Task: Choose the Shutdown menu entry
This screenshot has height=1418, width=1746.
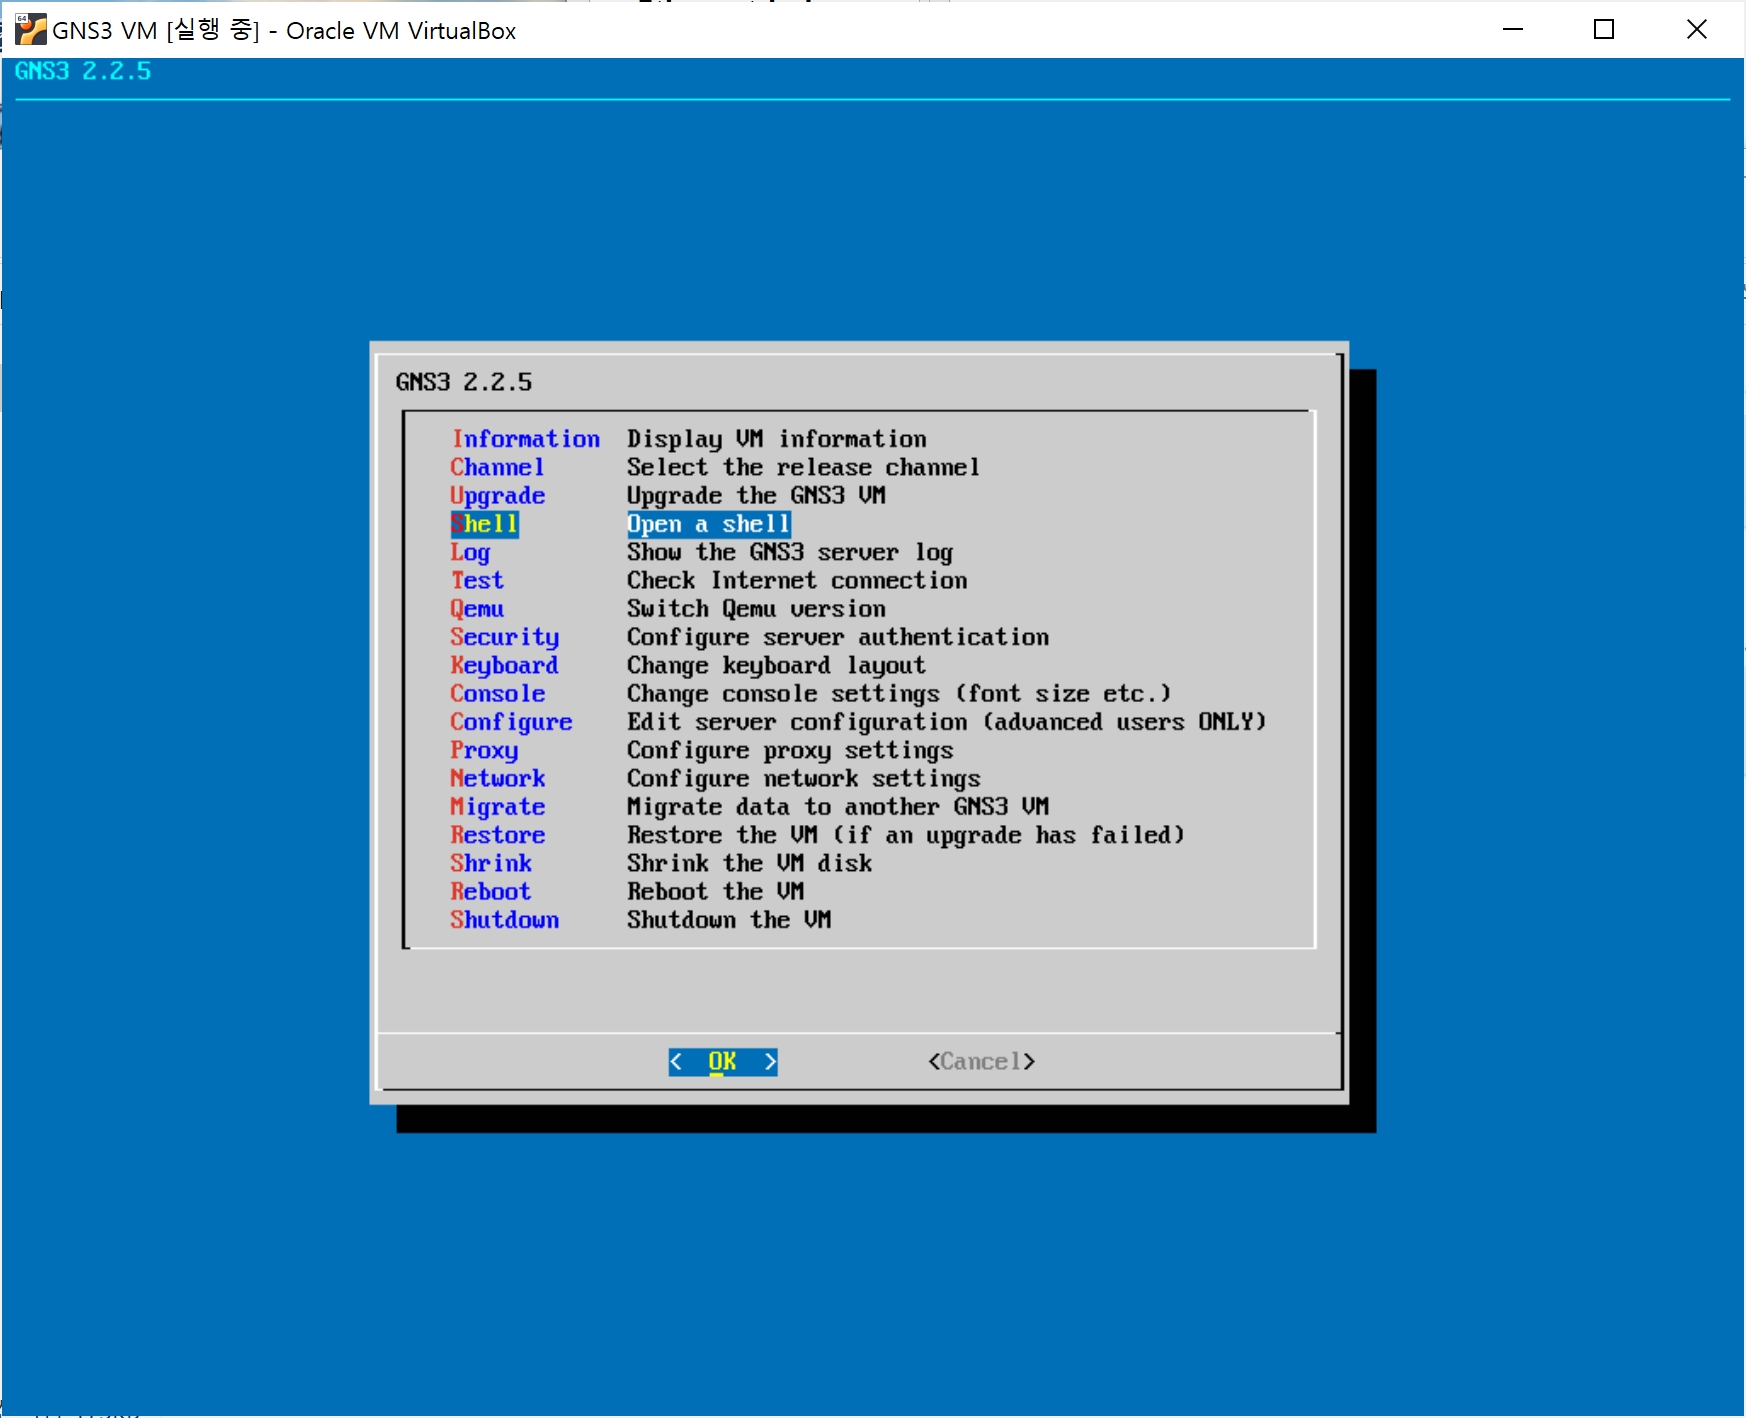Action: pyautogui.click(x=505, y=919)
